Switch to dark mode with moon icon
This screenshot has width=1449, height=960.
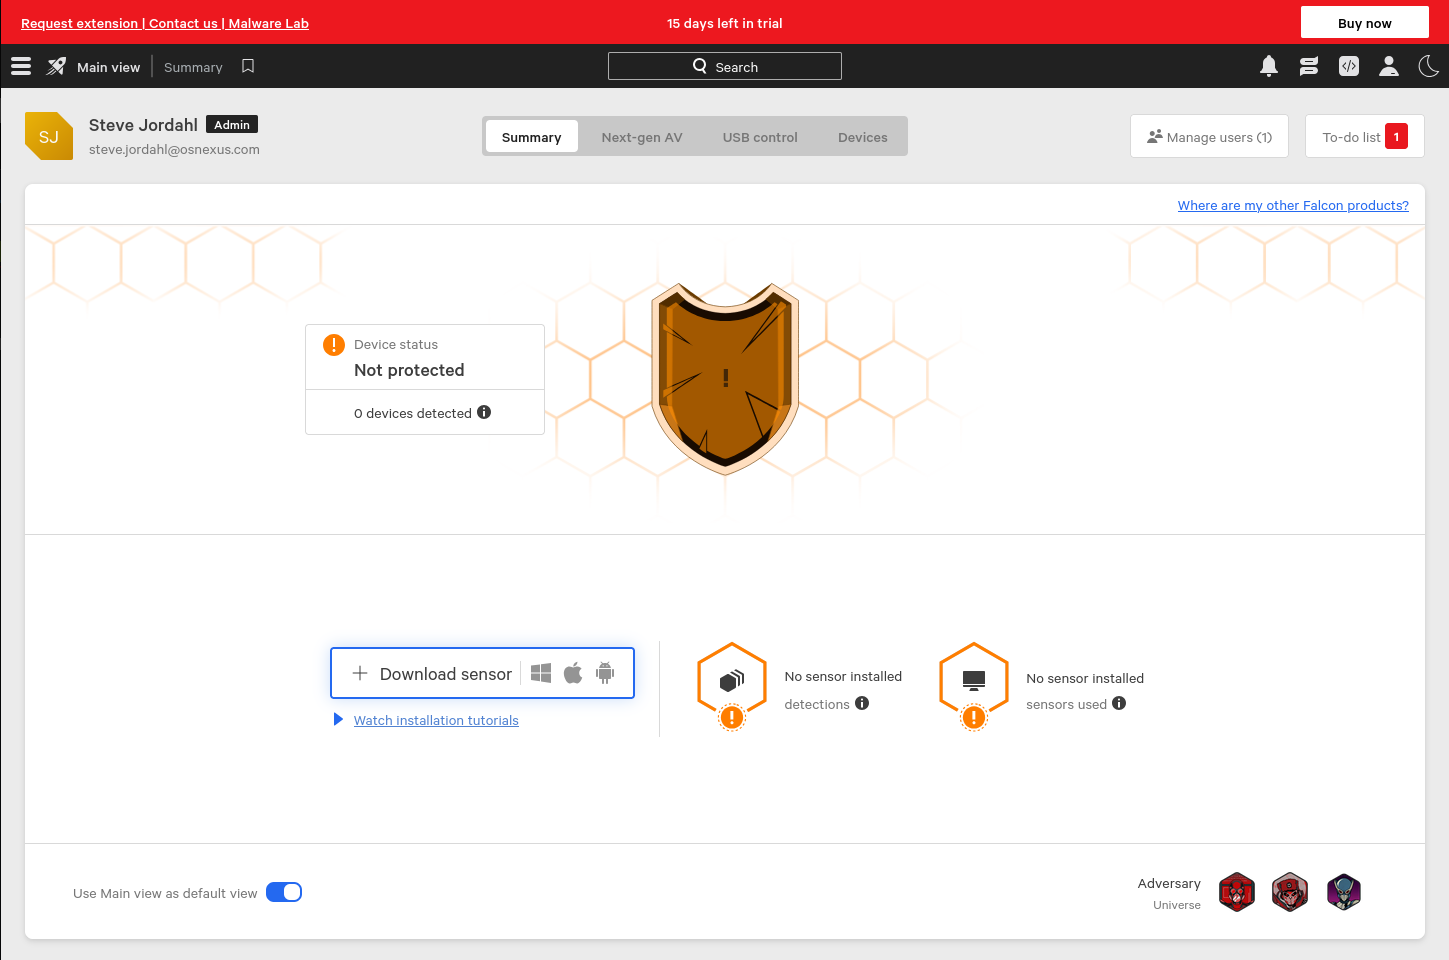tap(1429, 66)
